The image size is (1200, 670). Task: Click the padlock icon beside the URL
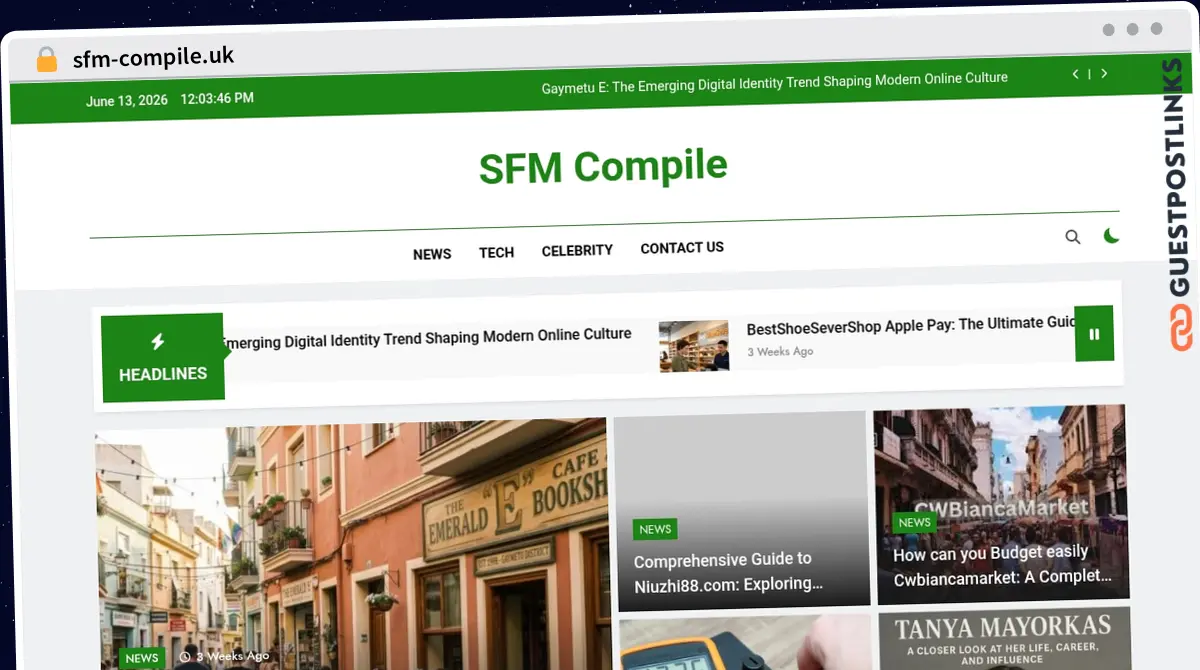coord(47,60)
